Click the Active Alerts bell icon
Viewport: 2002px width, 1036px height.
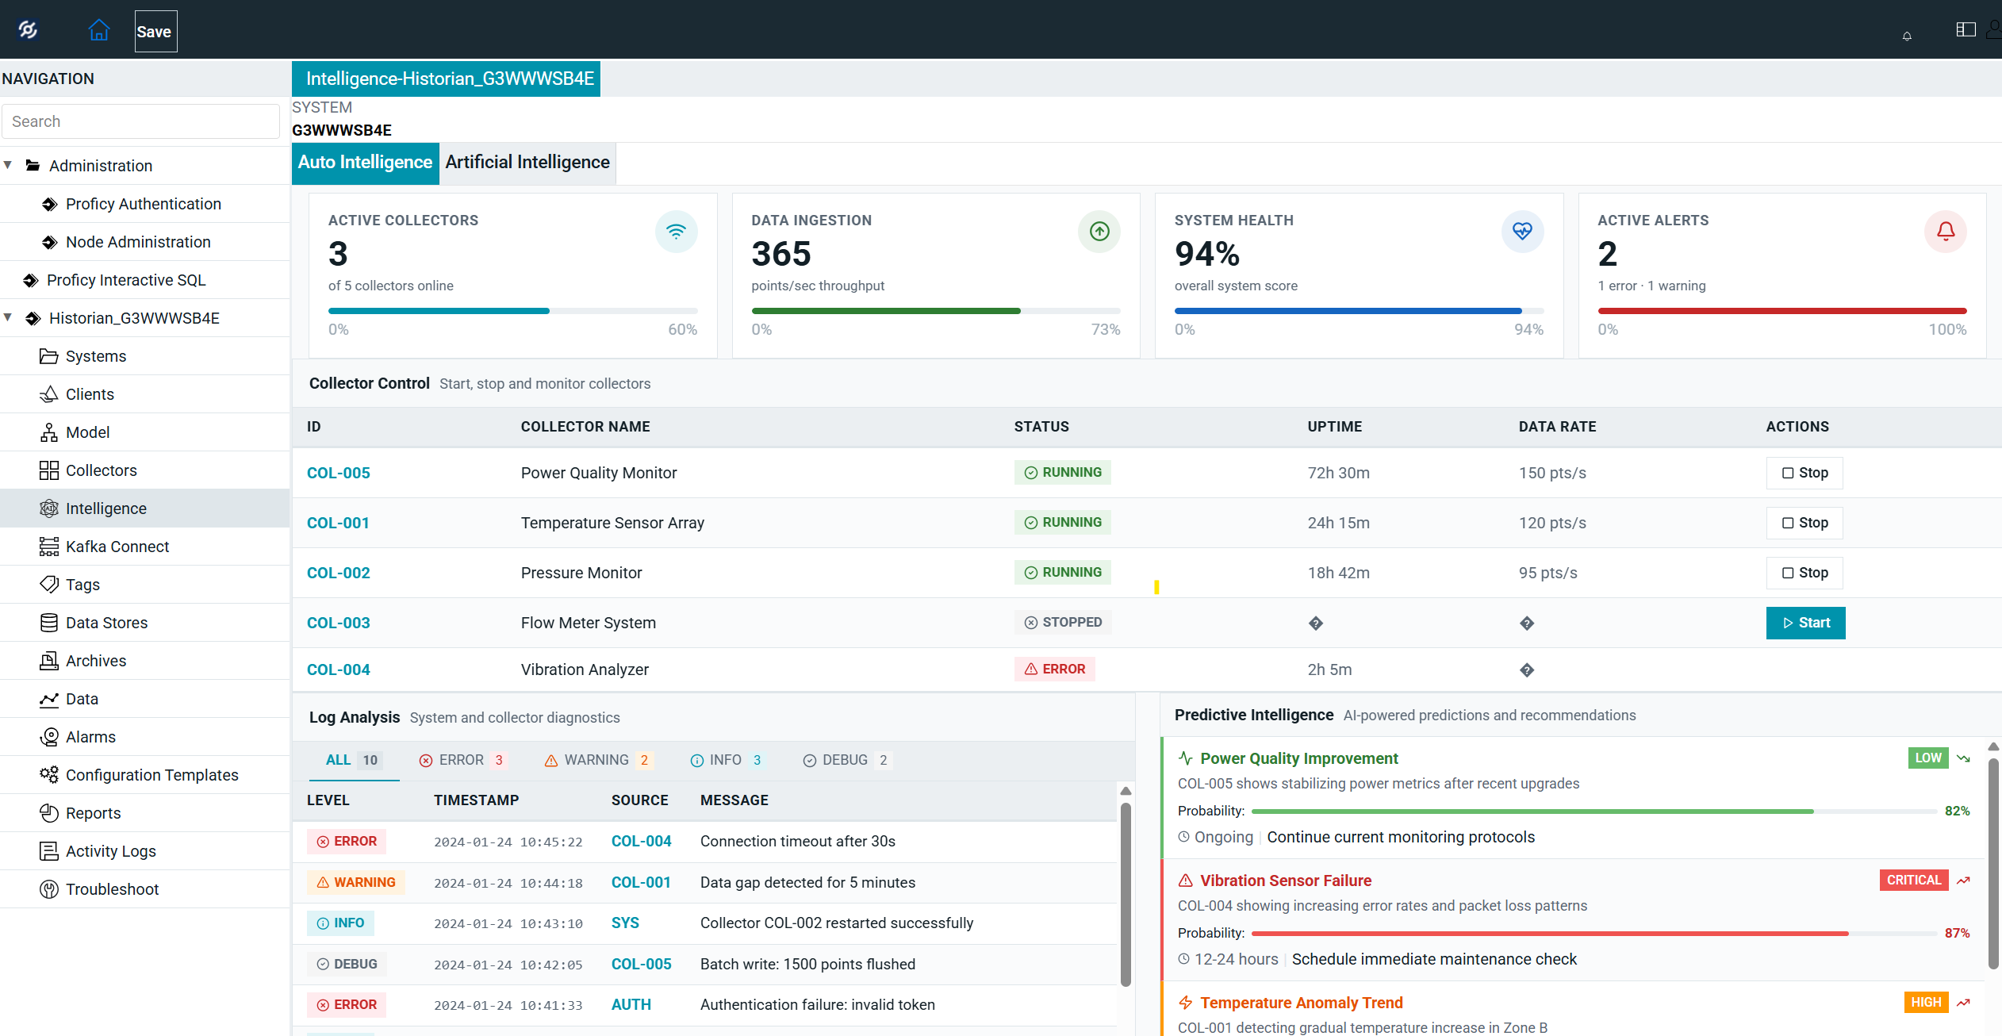[1945, 232]
